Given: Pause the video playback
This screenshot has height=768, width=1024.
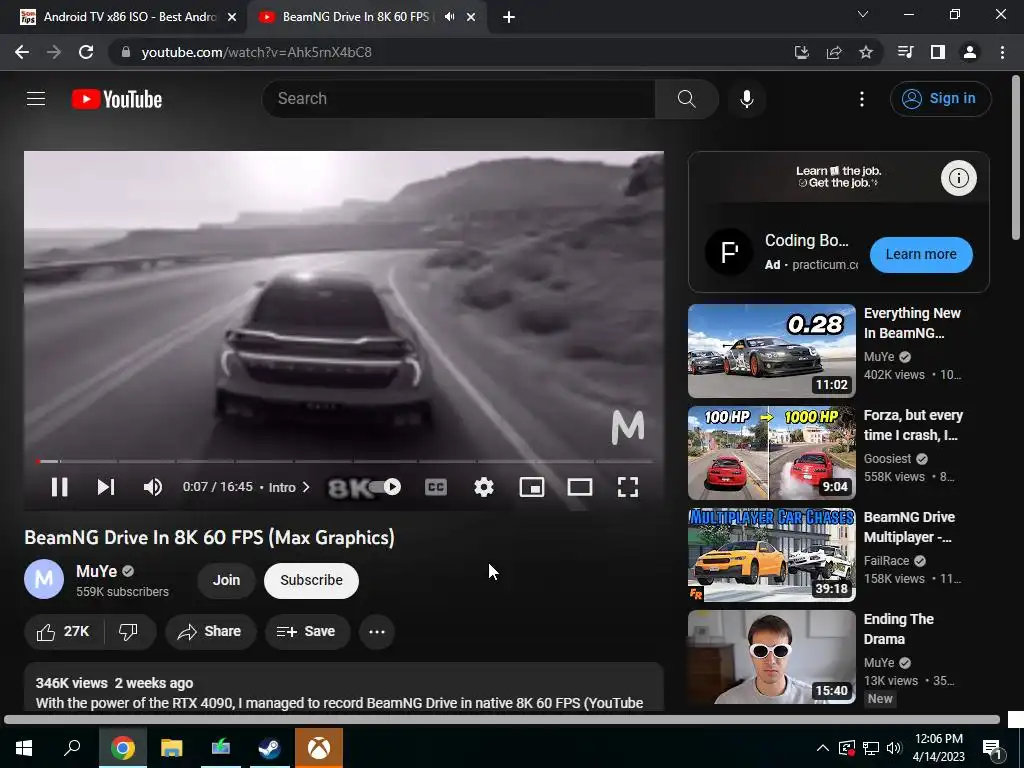Looking at the screenshot, I should [x=59, y=487].
